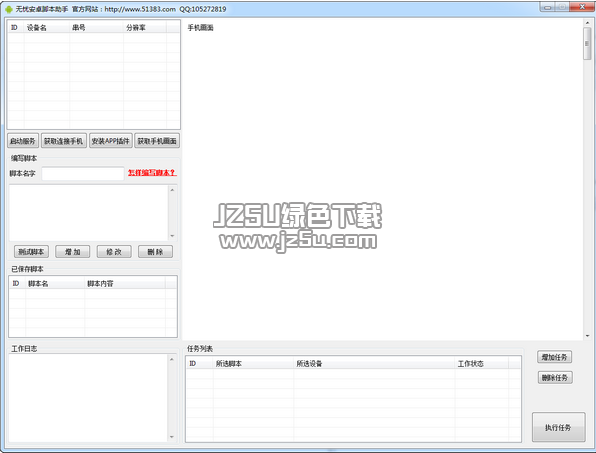Click the 修改 script button

pos(114,252)
